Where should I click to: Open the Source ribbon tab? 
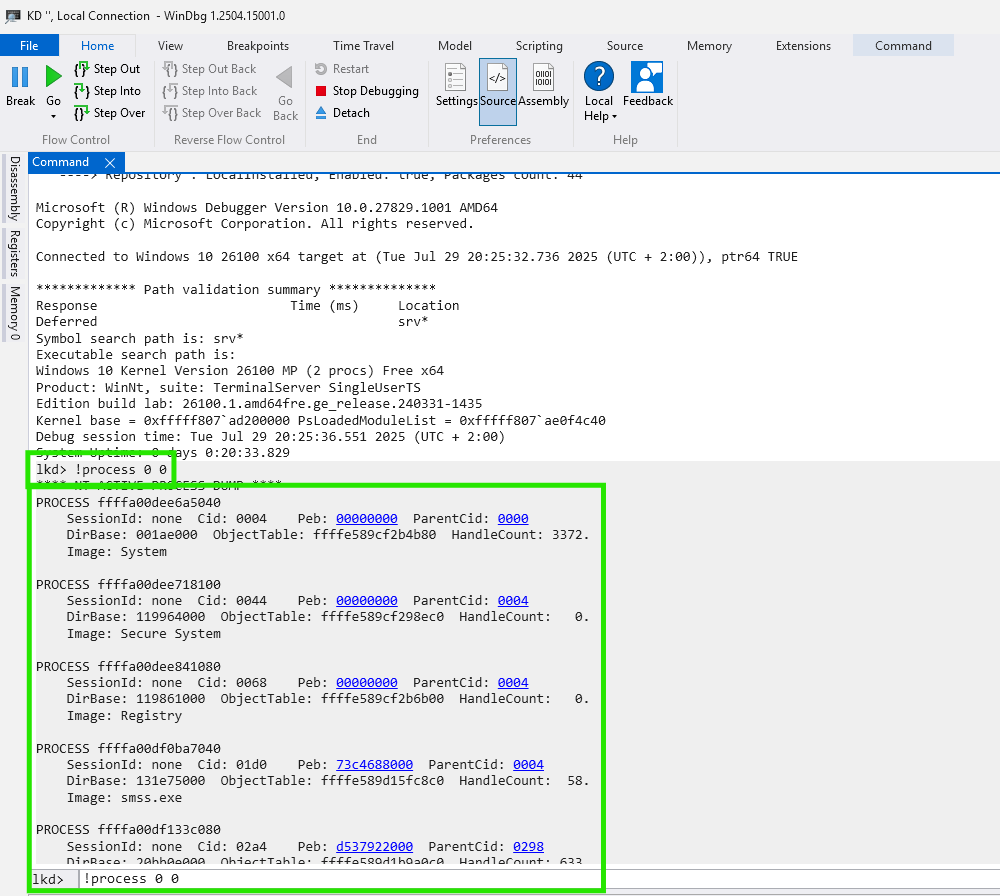click(x=625, y=45)
